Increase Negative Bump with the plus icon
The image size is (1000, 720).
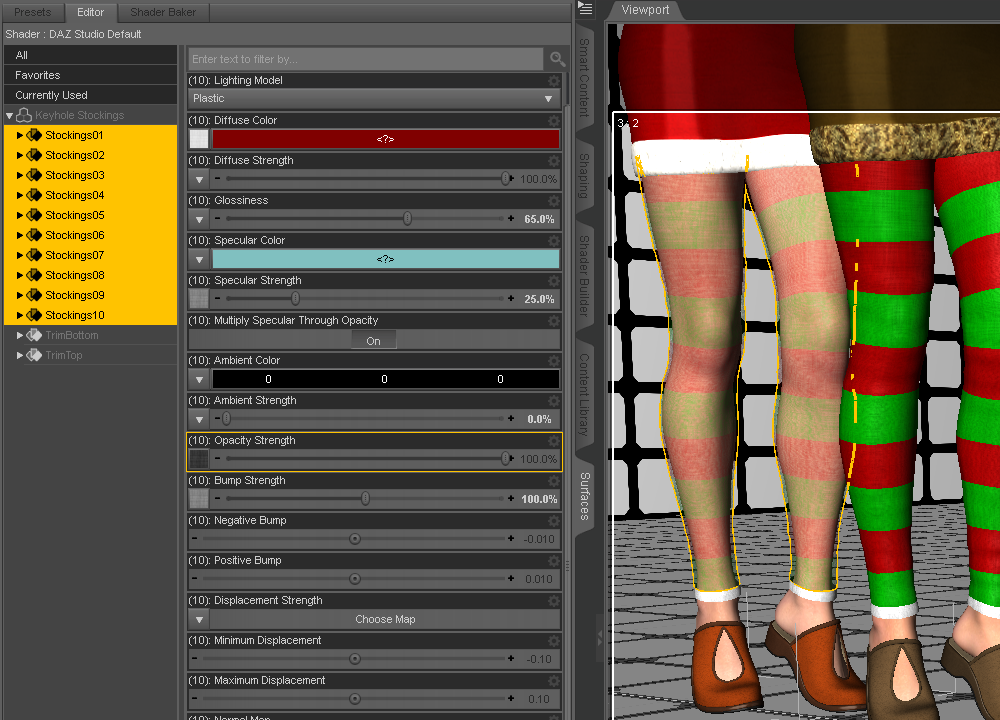511,539
